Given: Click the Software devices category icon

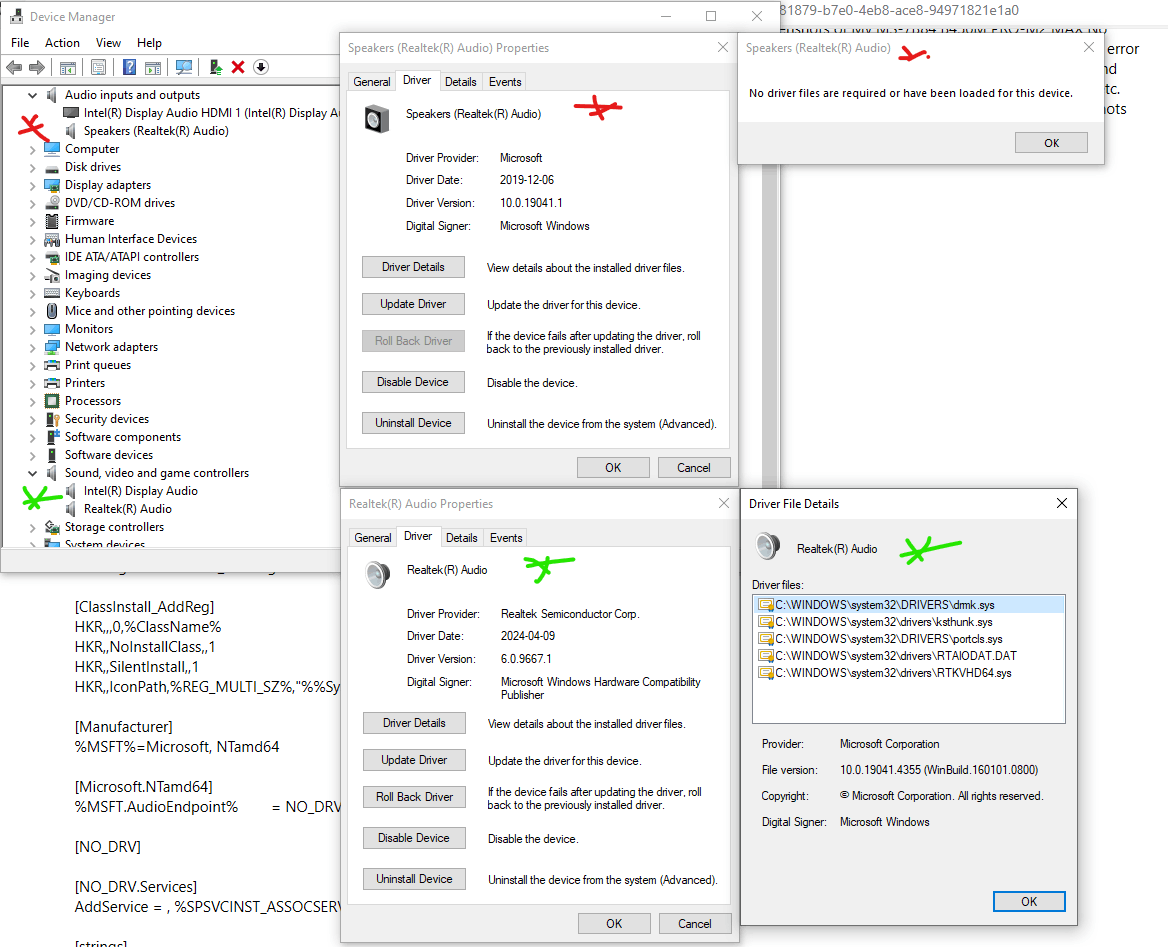Looking at the screenshot, I should 52,455.
